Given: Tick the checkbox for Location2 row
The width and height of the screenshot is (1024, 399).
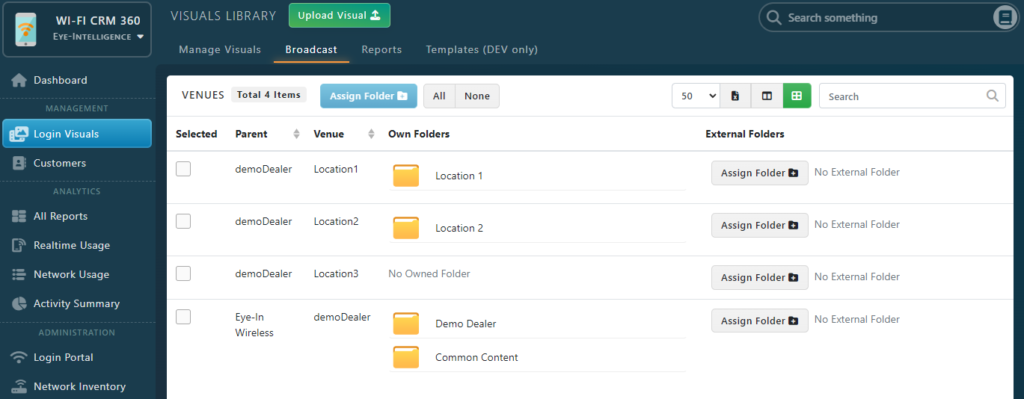Looking at the screenshot, I should click(x=184, y=221).
